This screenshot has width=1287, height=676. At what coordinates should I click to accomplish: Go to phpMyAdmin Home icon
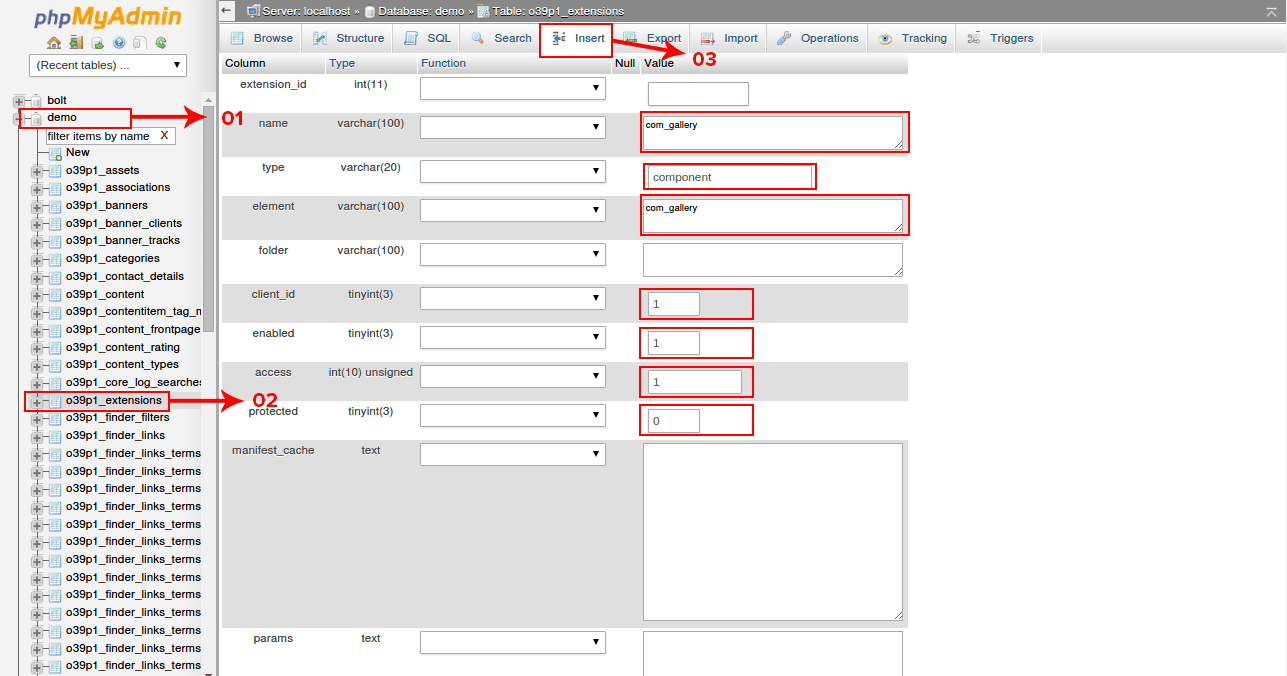(x=54, y=43)
